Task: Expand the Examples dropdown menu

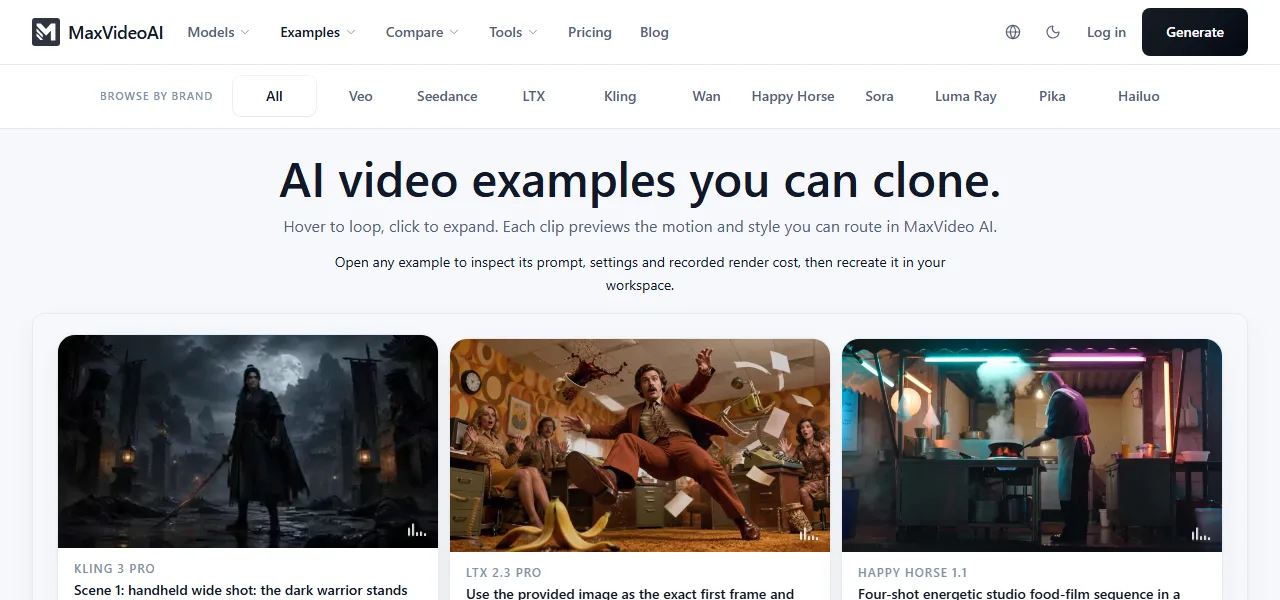Action: click(x=318, y=32)
